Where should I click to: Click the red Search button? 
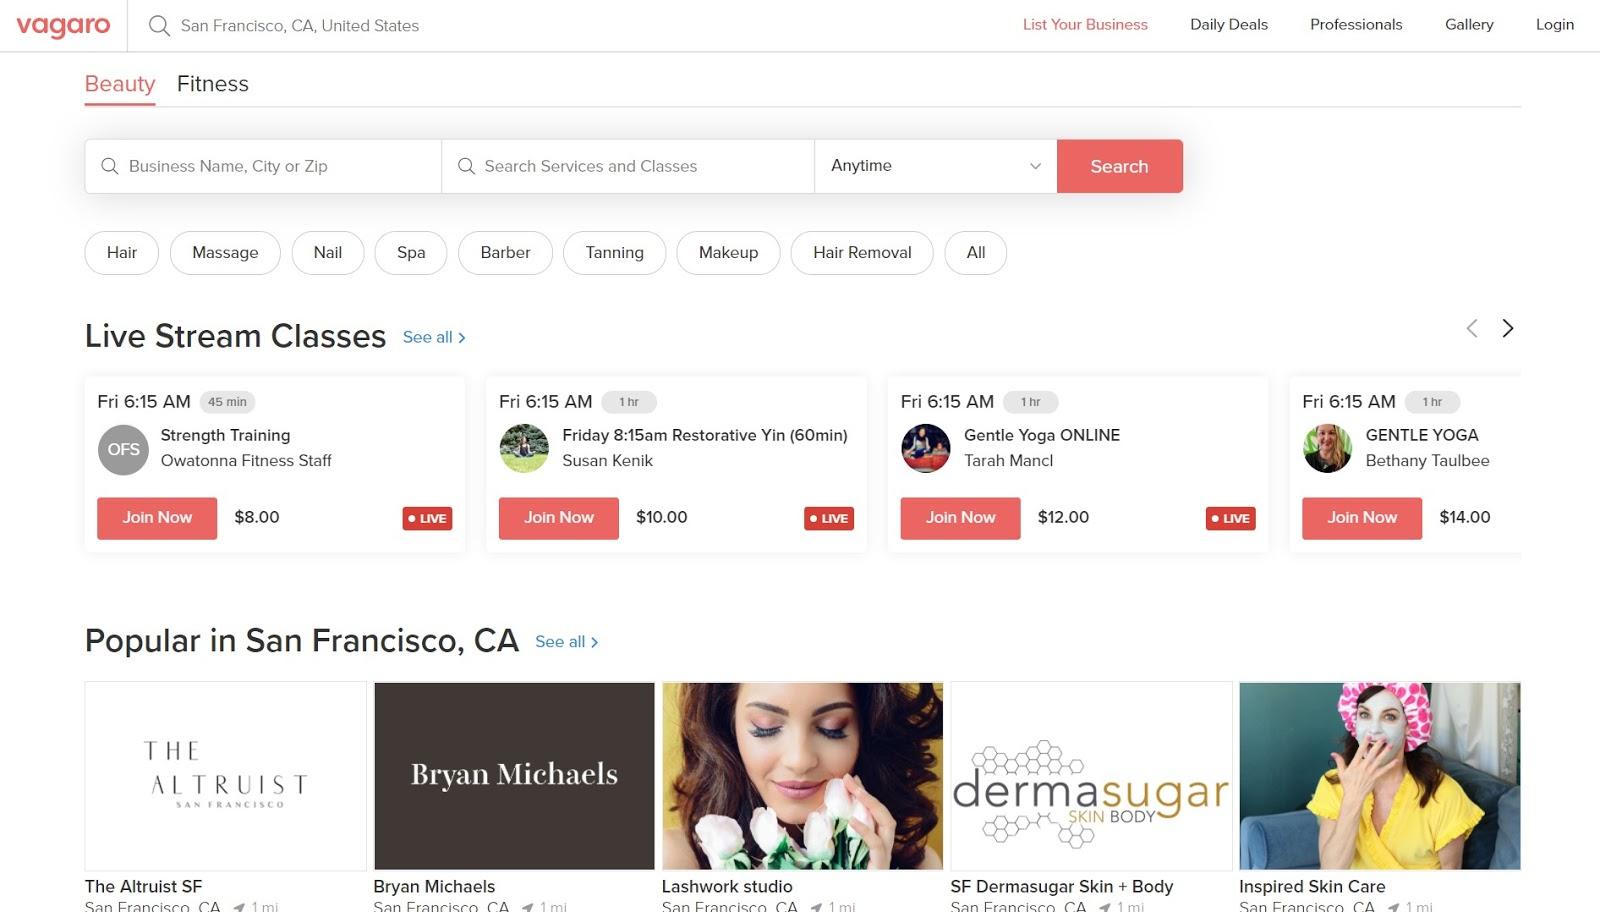[1120, 166]
